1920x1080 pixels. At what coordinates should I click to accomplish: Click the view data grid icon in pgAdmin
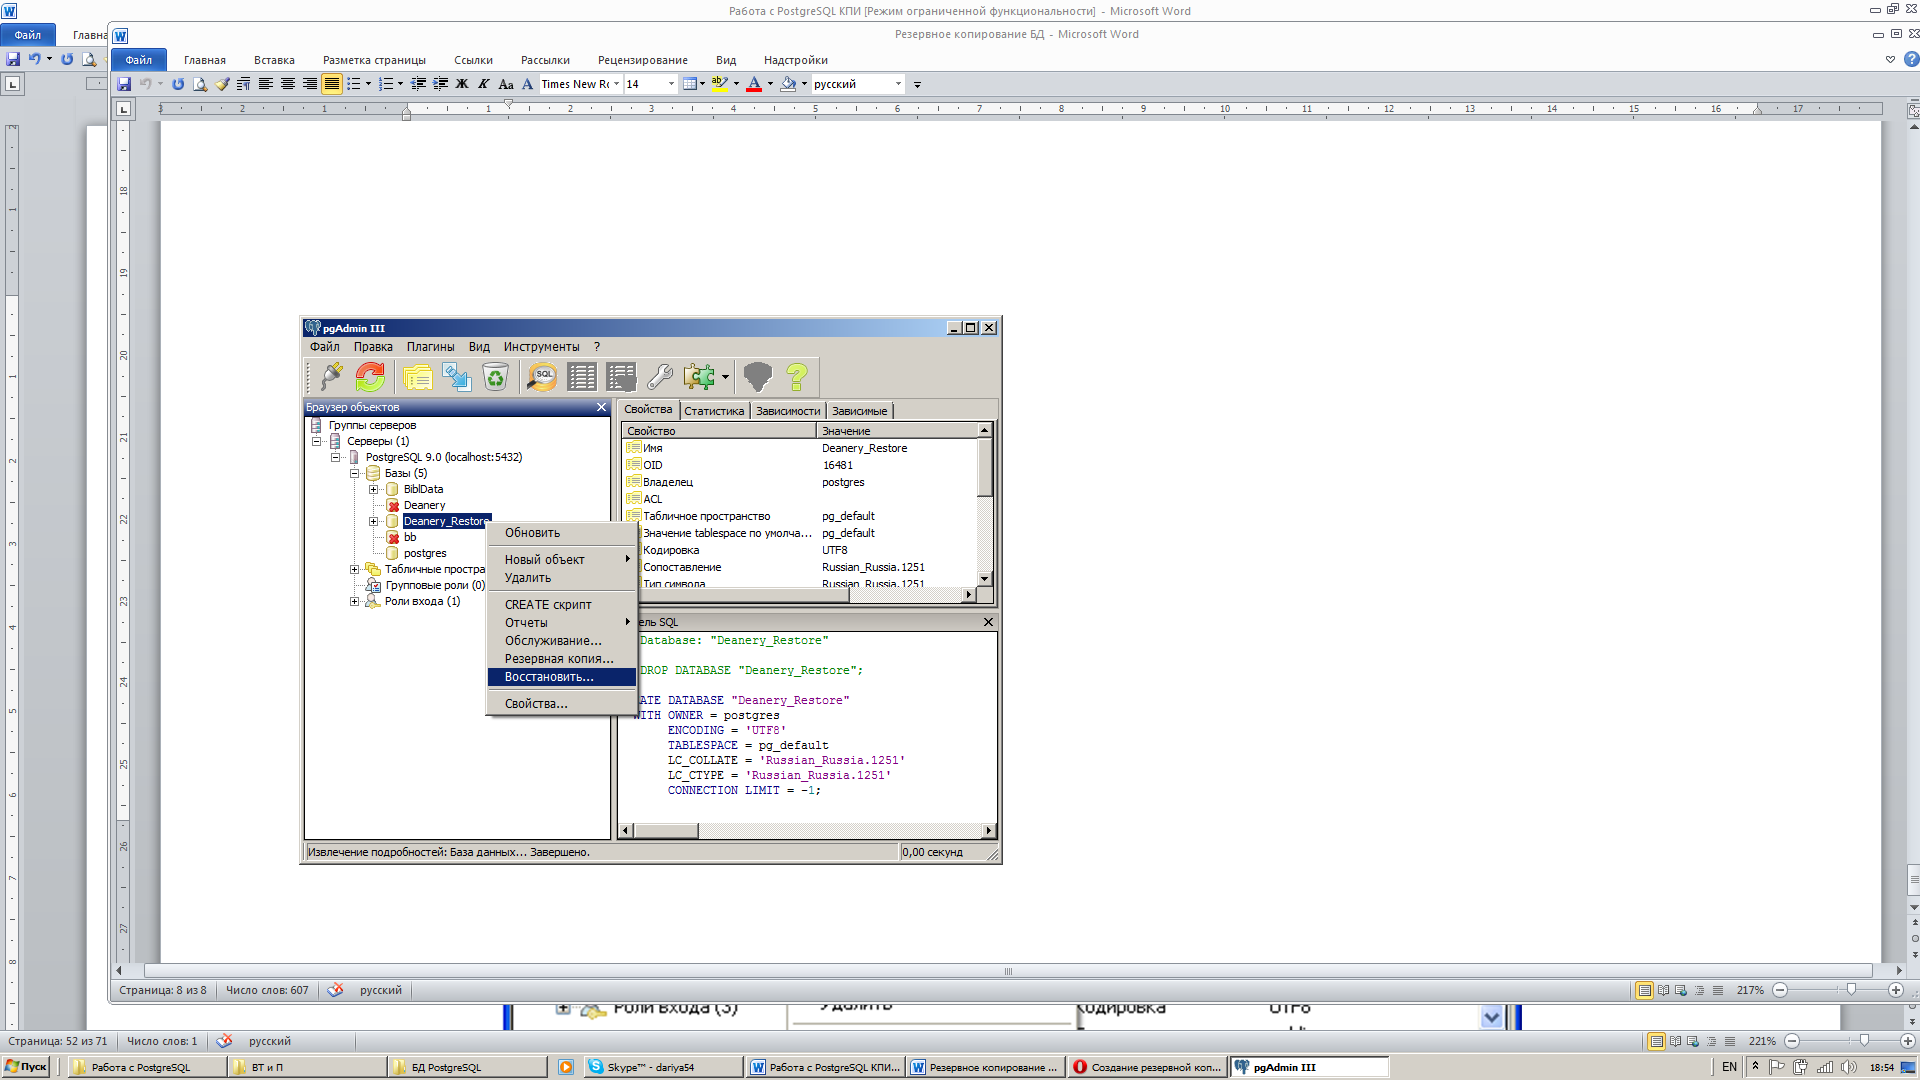[x=582, y=377]
